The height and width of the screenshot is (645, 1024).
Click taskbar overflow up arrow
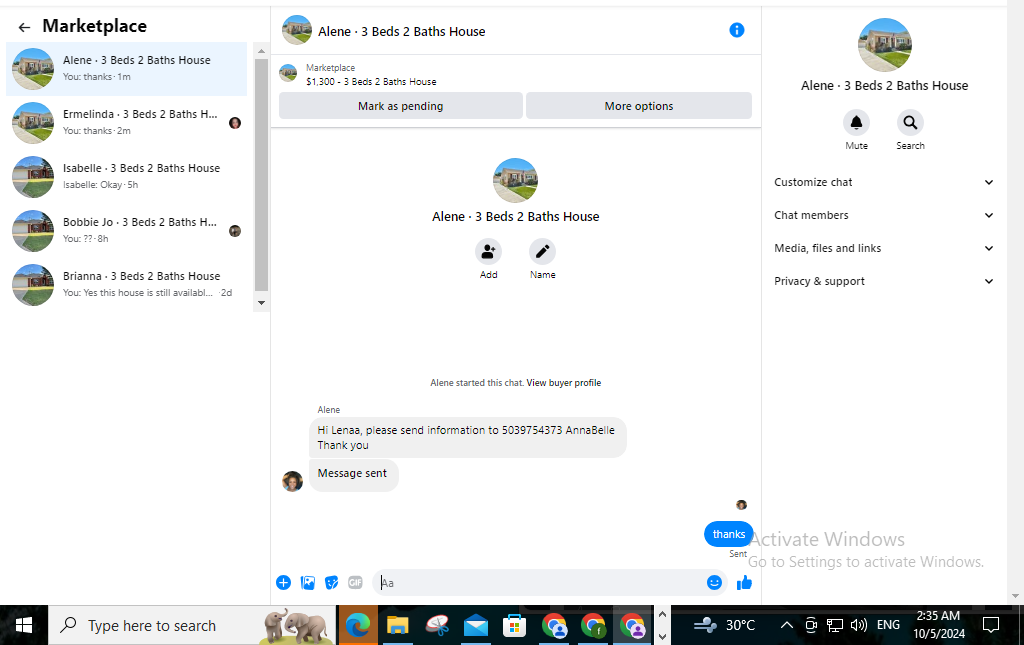(x=662, y=614)
